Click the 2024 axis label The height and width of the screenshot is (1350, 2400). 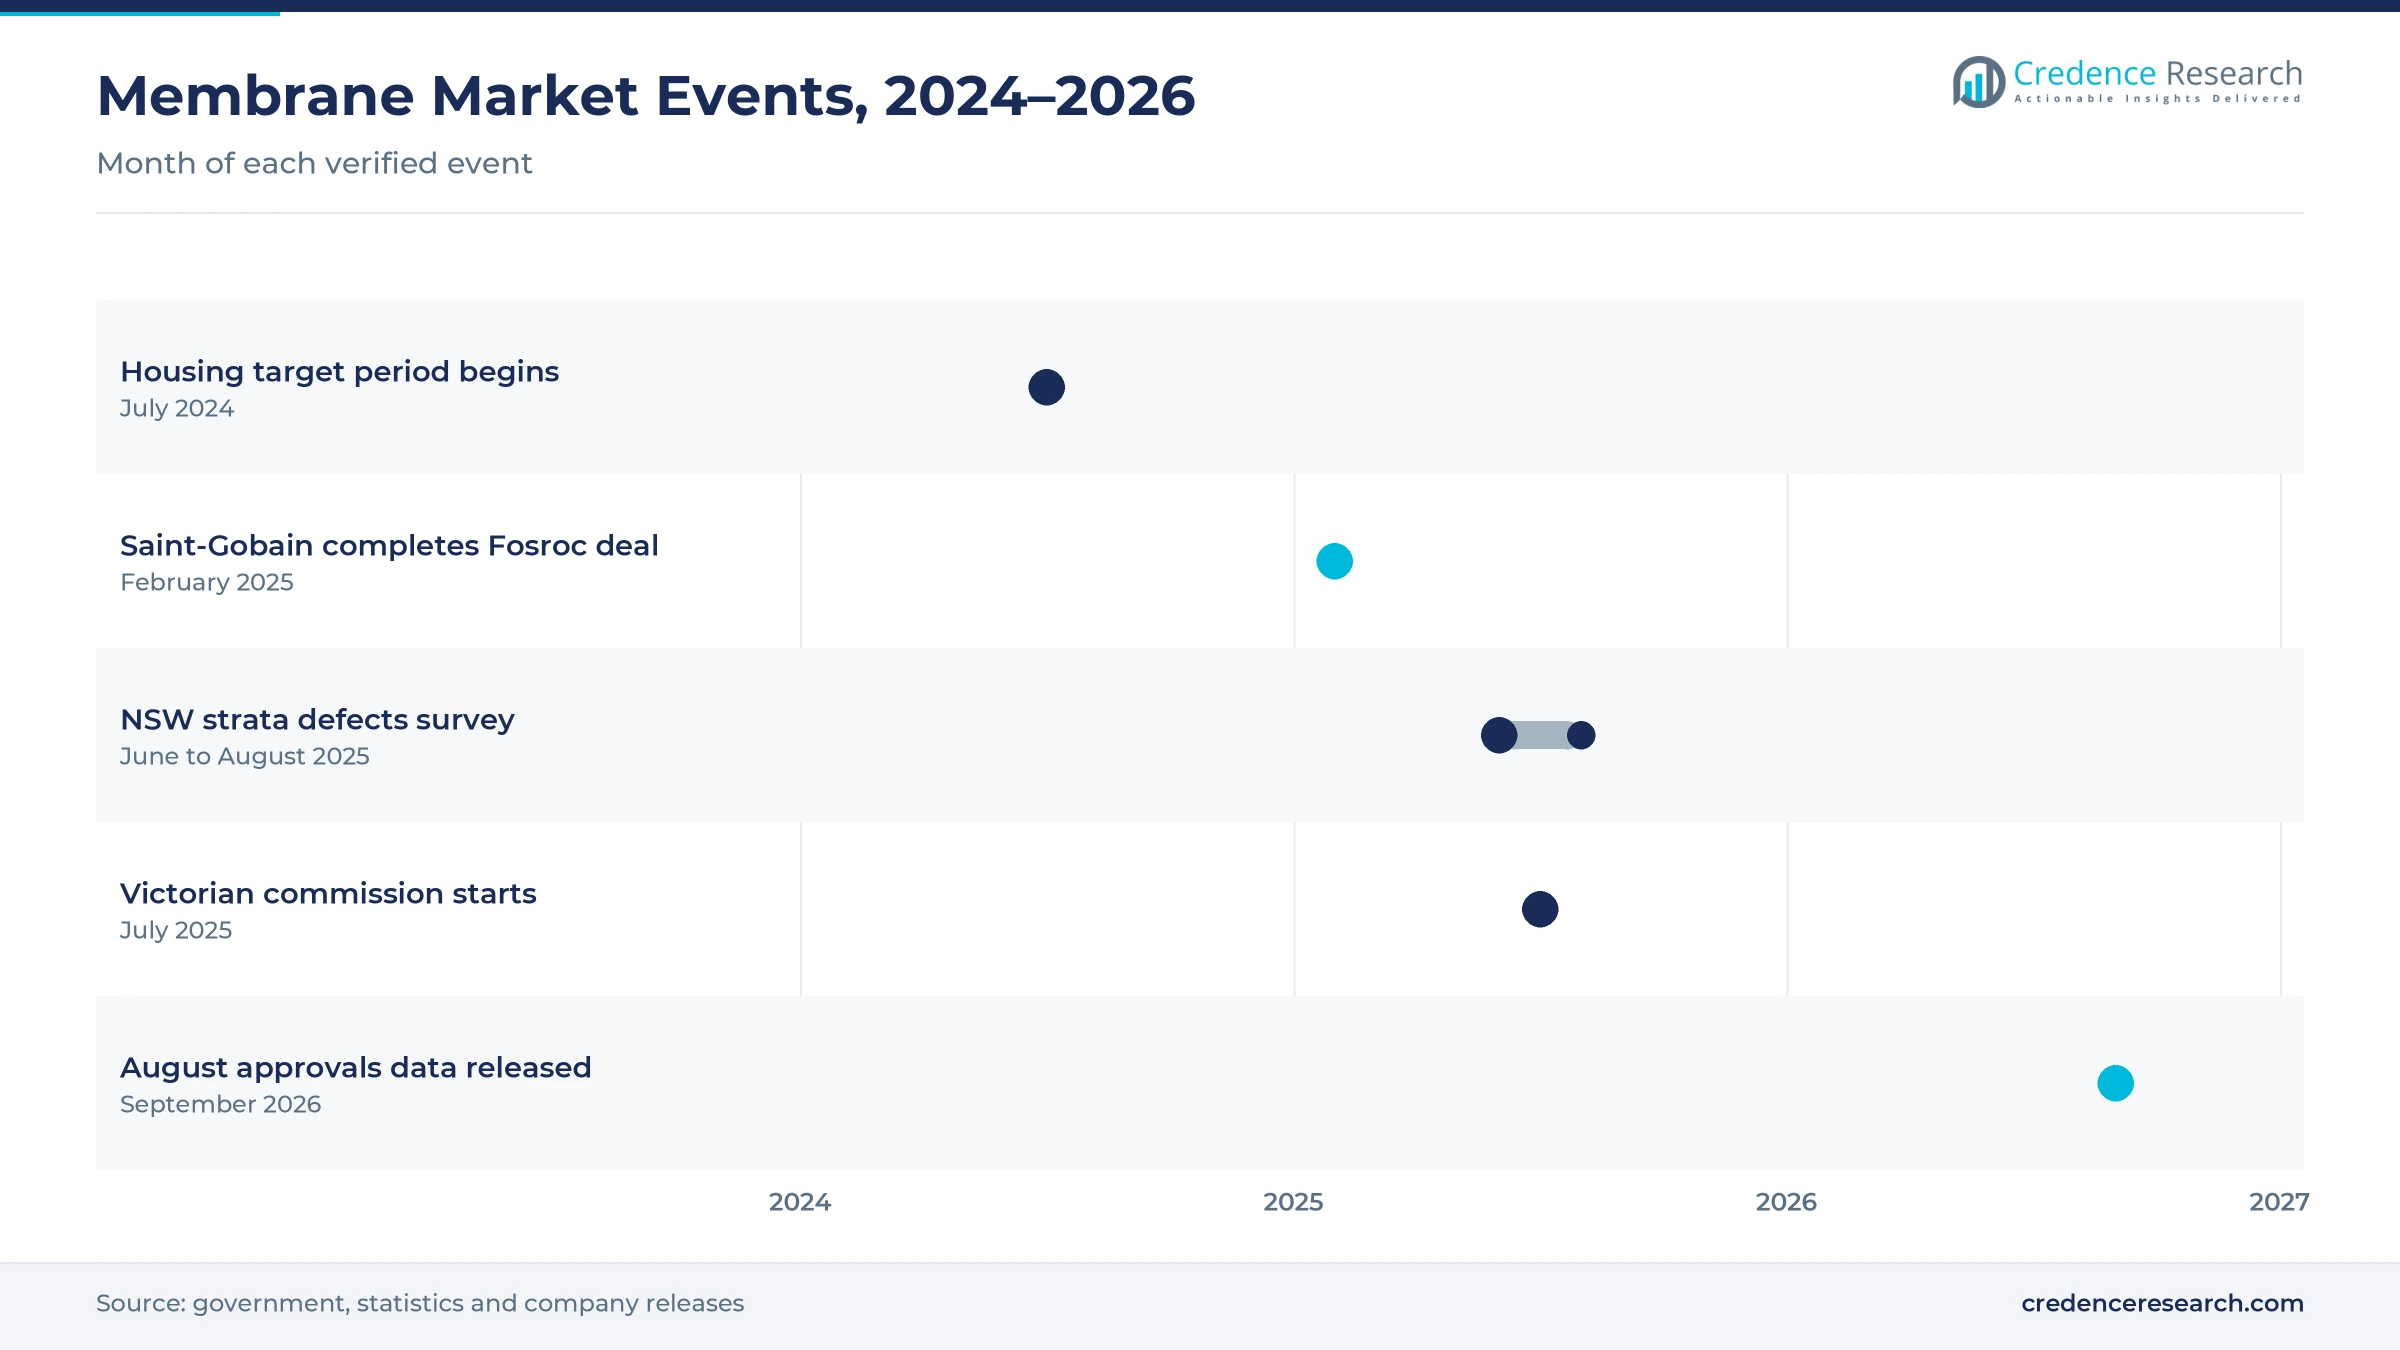[x=800, y=1202]
